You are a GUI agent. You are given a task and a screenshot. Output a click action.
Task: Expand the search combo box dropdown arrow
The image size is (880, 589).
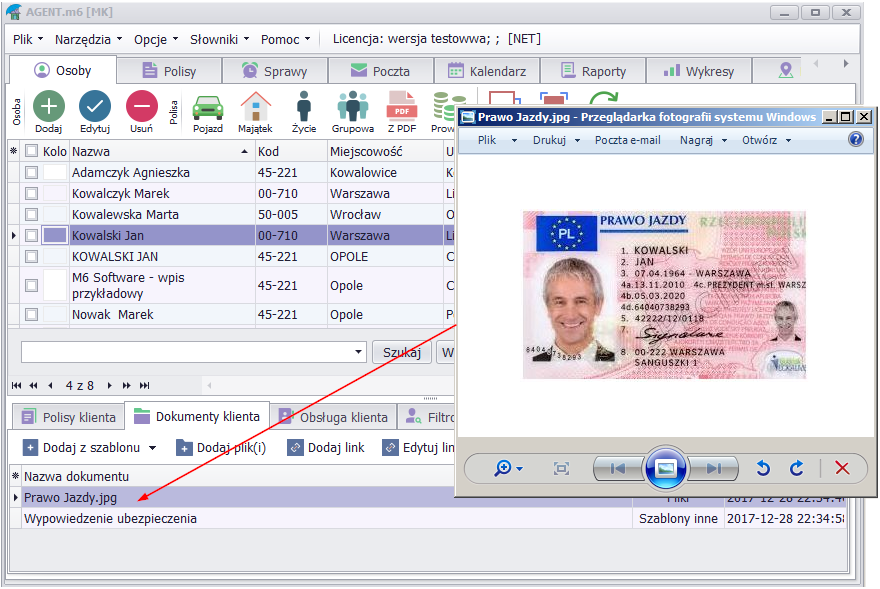358,352
